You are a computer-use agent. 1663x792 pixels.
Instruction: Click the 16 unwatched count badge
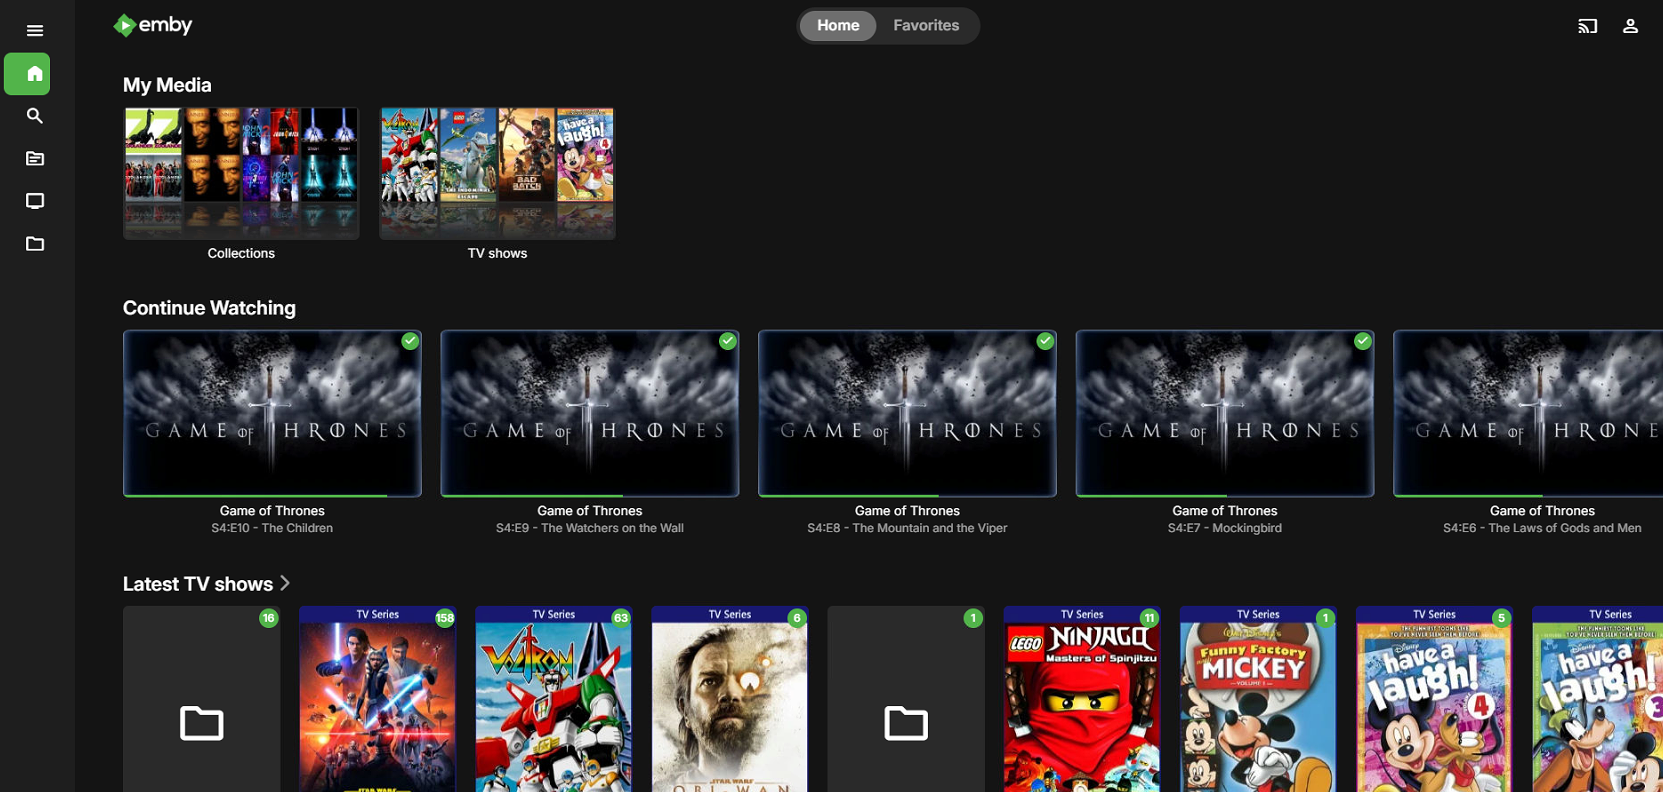point(268,618)
